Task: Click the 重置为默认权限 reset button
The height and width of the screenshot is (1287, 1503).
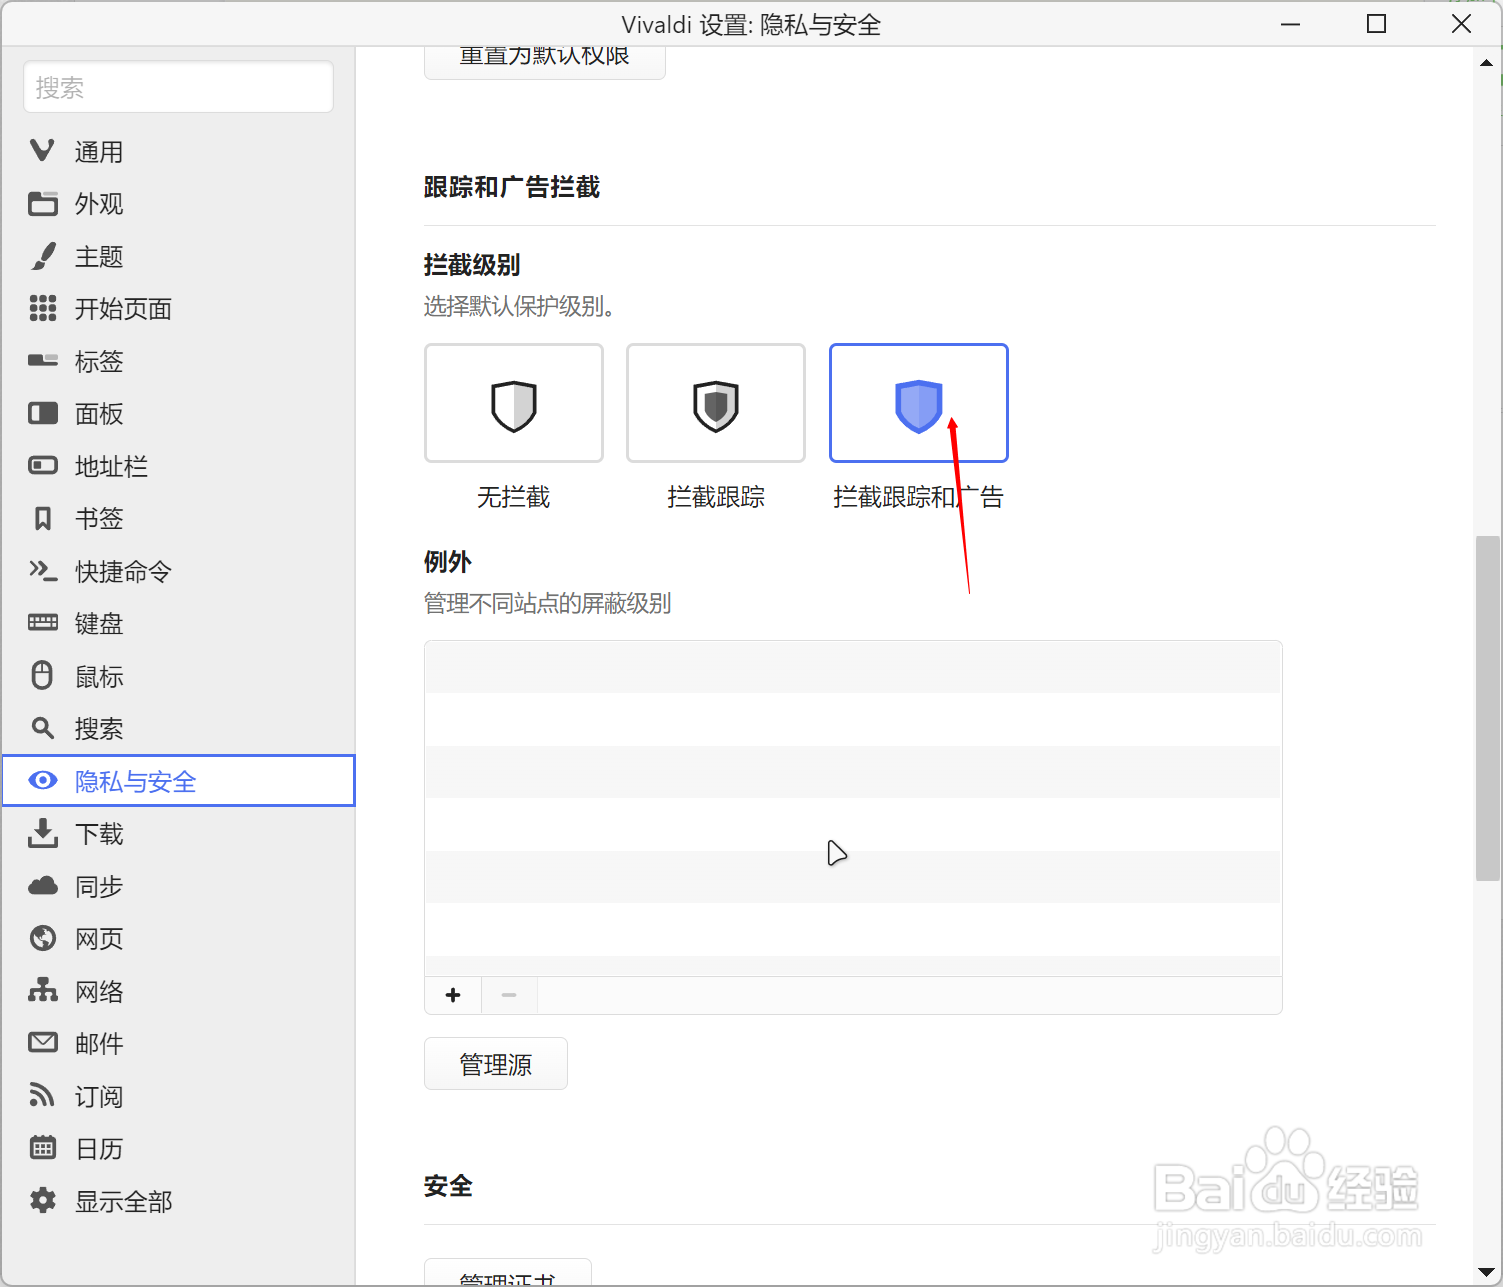Action: pyautogui.click(x=544, y=55)
